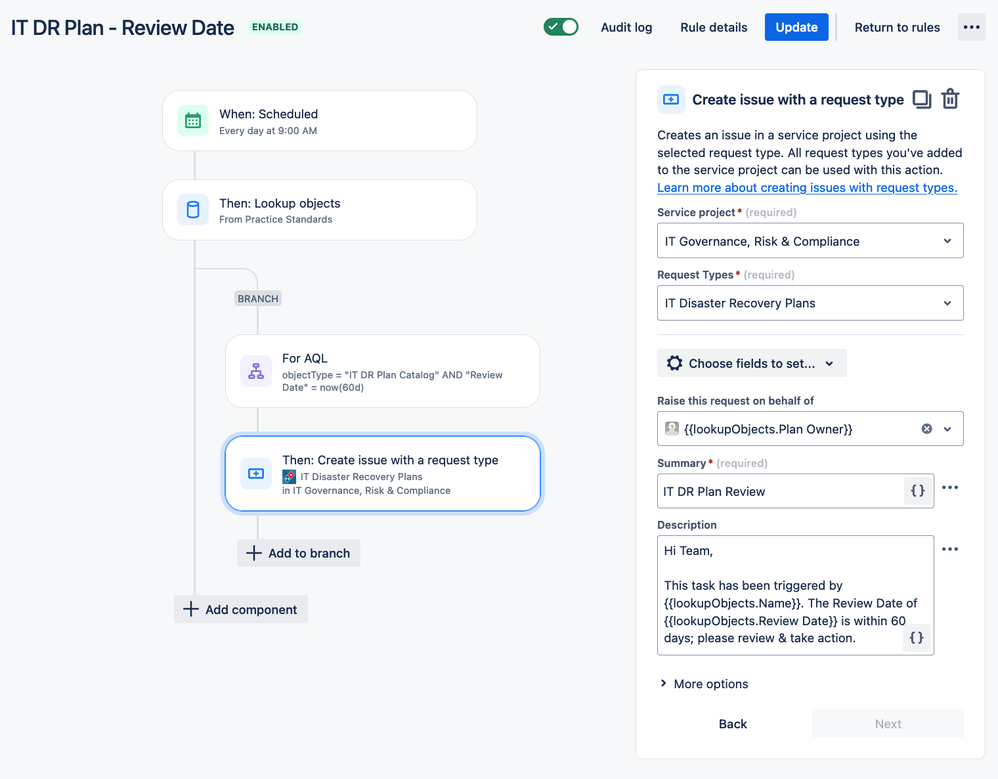
Task: Return to rules list
Action: (897, 27)
